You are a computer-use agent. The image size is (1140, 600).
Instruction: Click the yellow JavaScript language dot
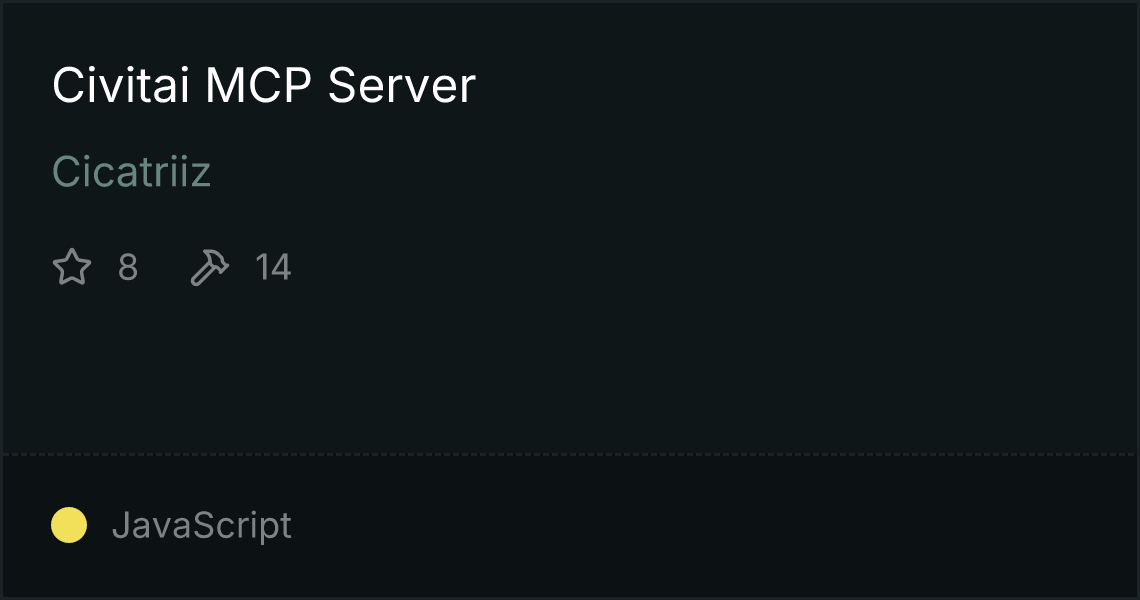tap(69, 525)
